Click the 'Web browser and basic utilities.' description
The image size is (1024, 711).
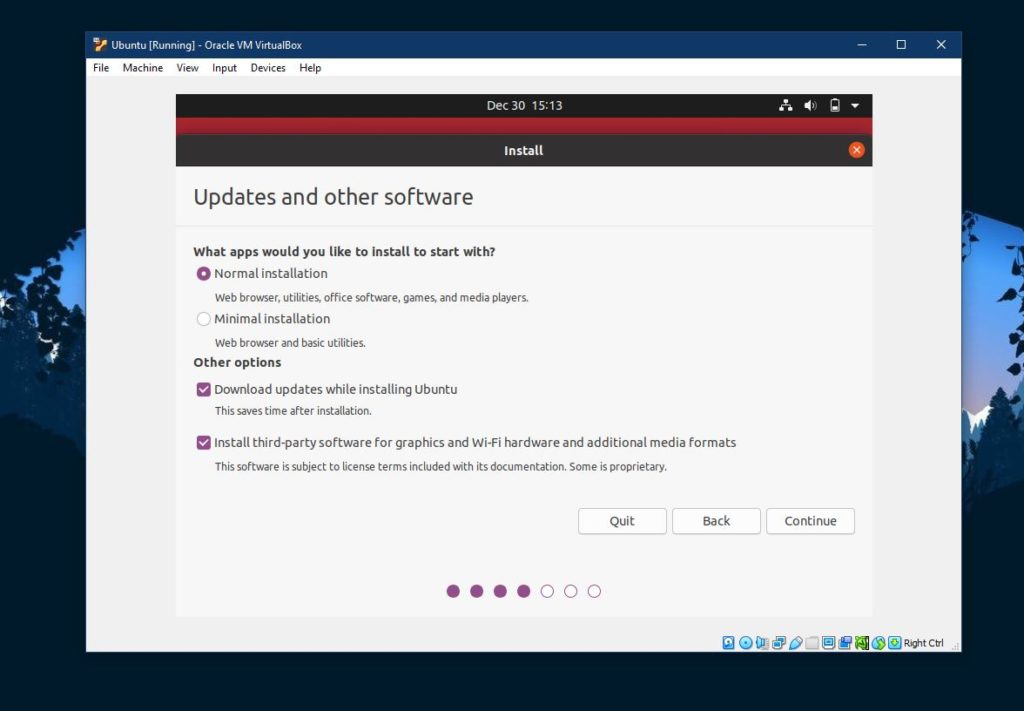(290, 343)
